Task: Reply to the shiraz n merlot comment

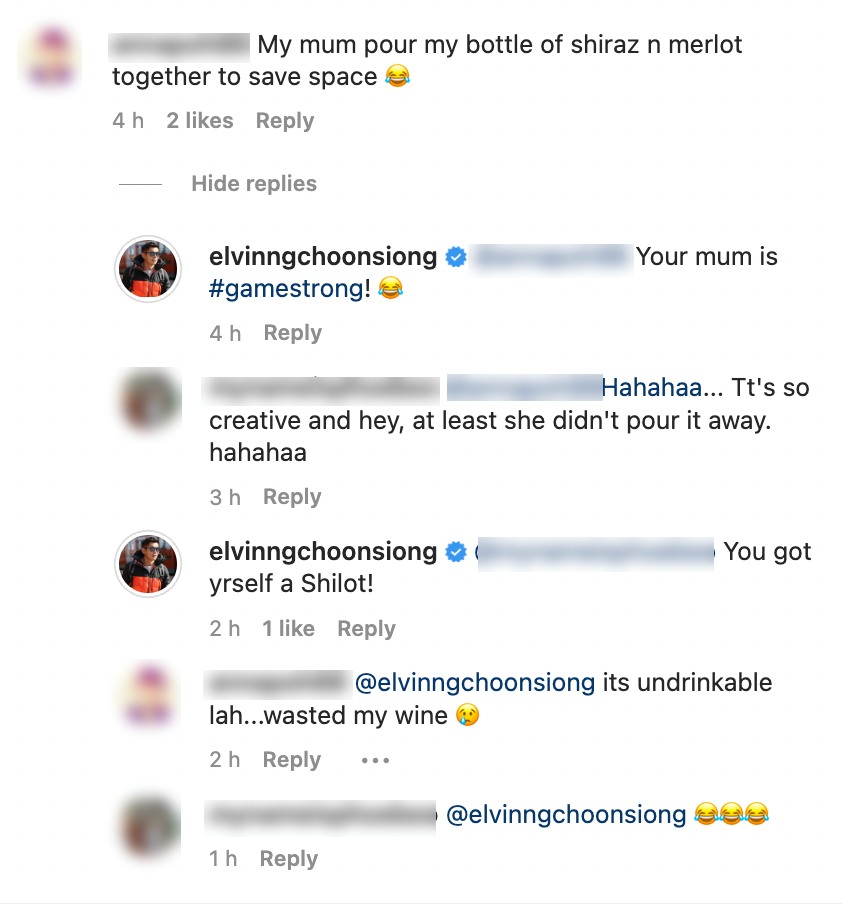Action: [285, 121]
